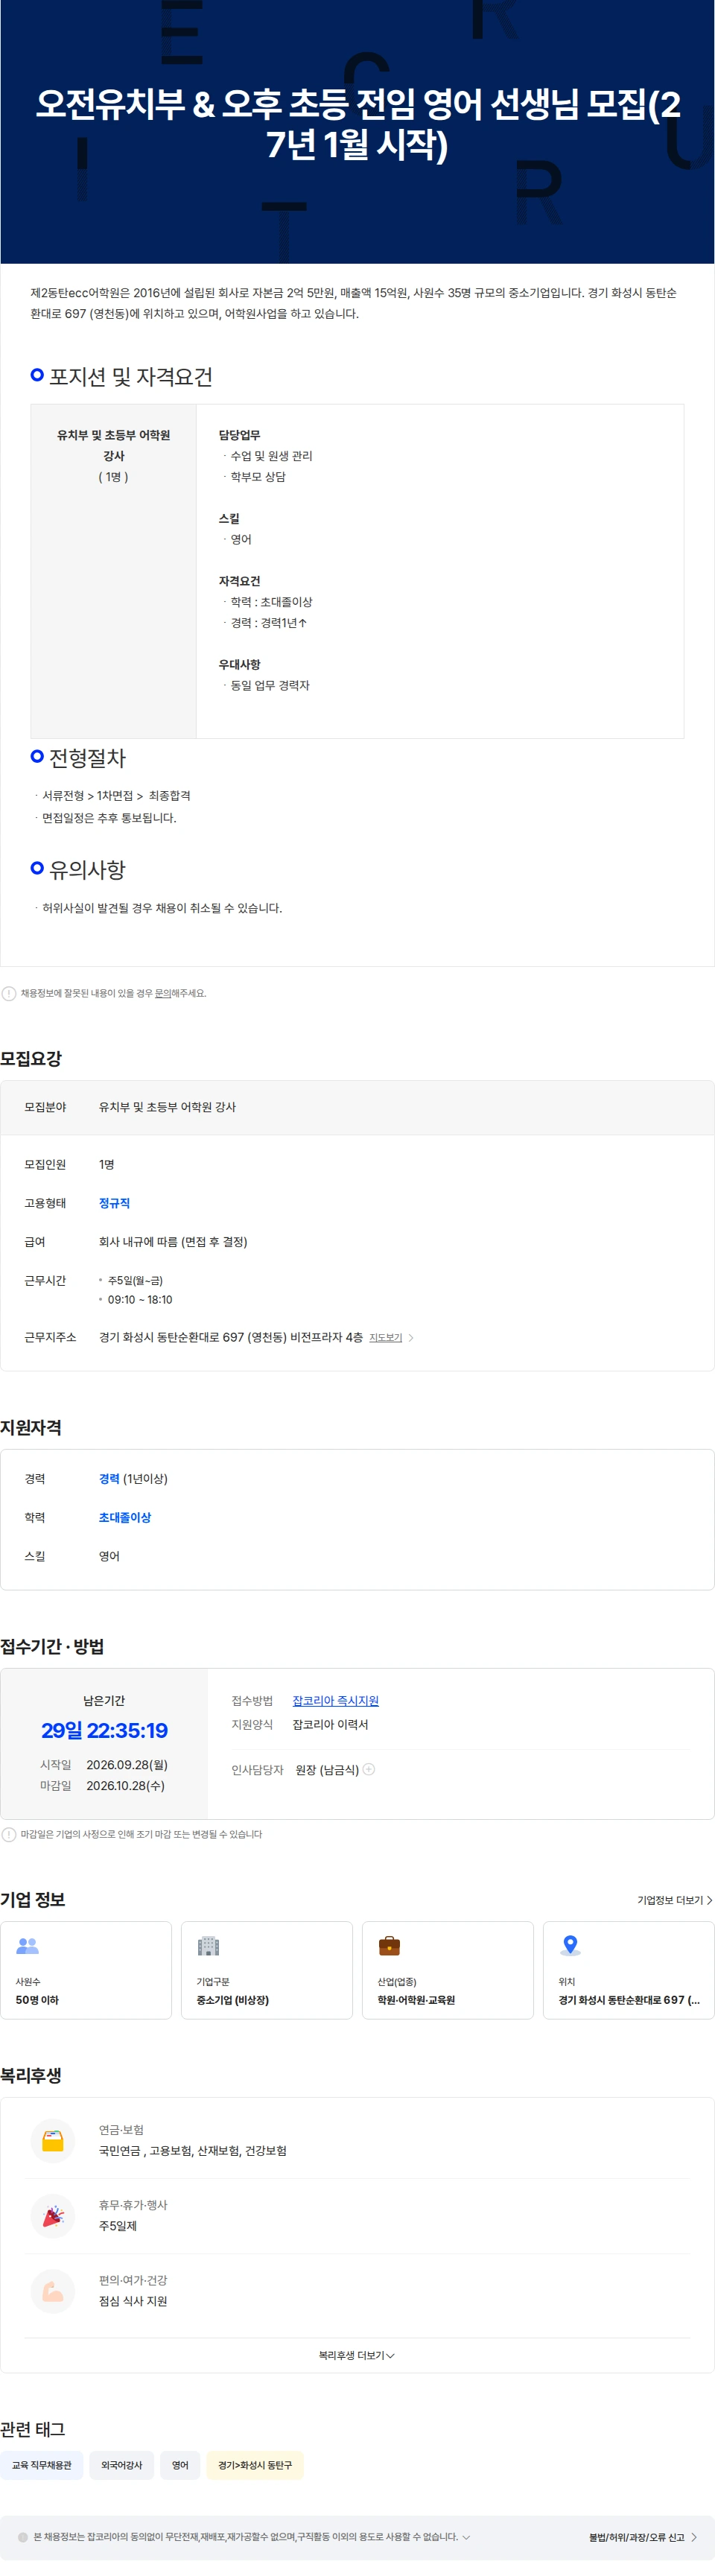
Task: Click the 영어 tag
Action: tap(180, 2466)
